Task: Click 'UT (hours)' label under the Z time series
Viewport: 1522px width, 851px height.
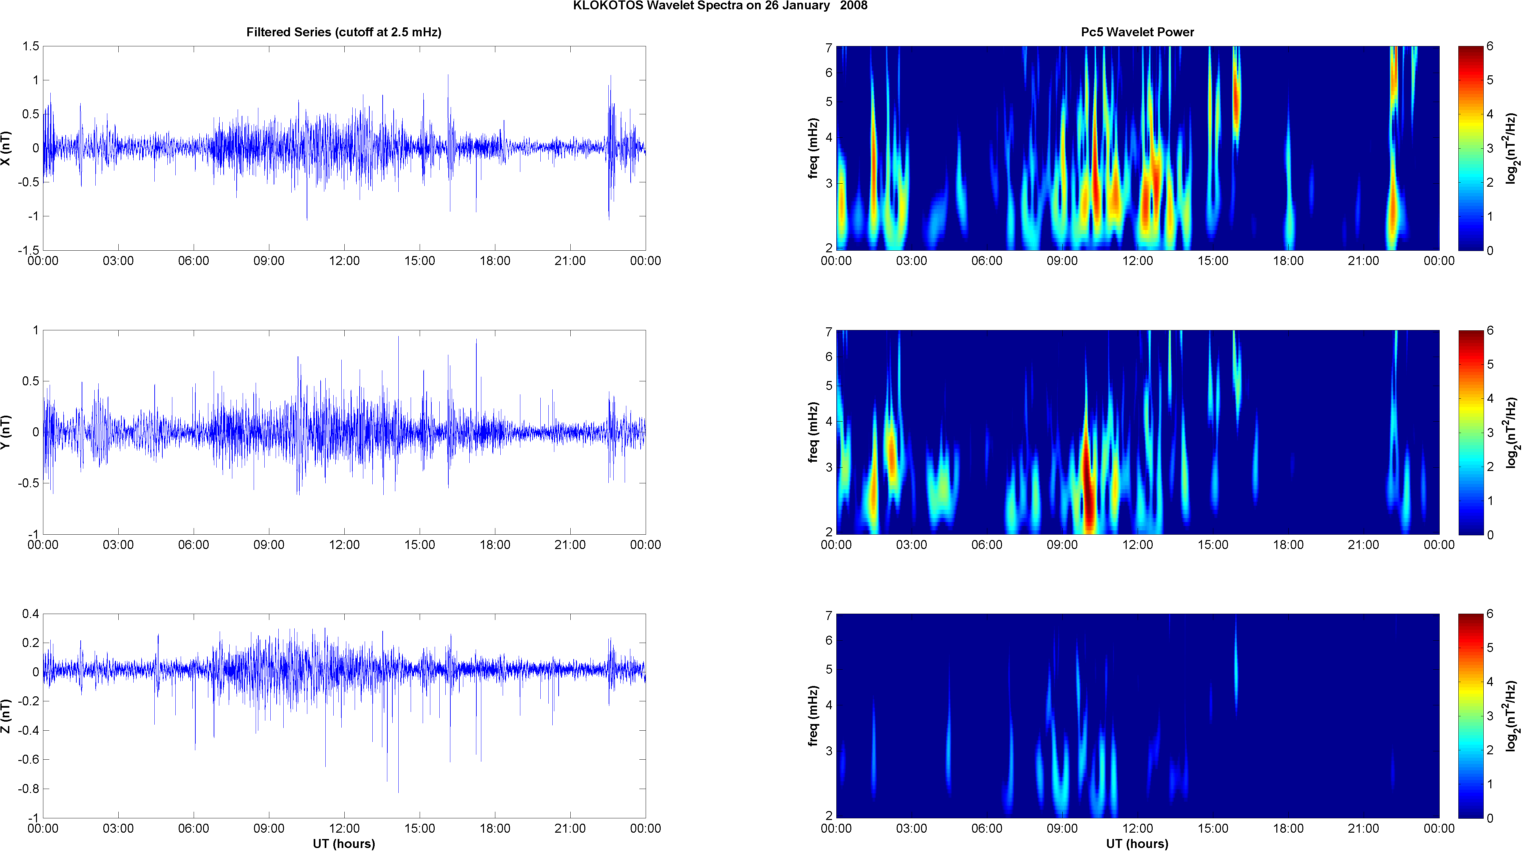Action: 344,844
